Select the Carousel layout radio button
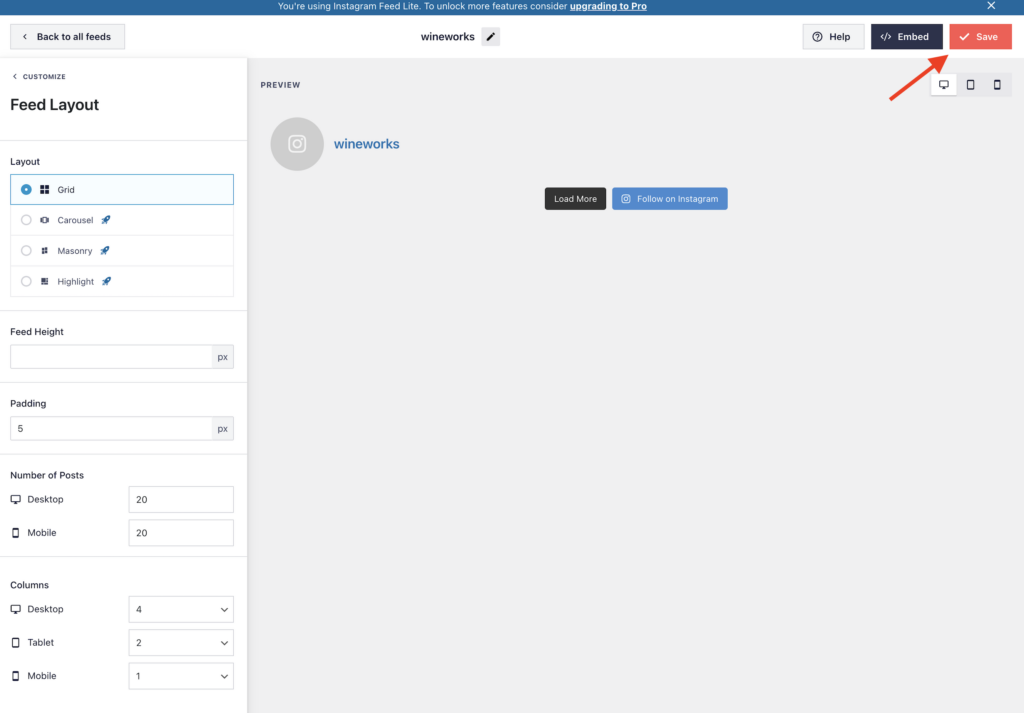 pyautogui.click(x=26, y=220)
